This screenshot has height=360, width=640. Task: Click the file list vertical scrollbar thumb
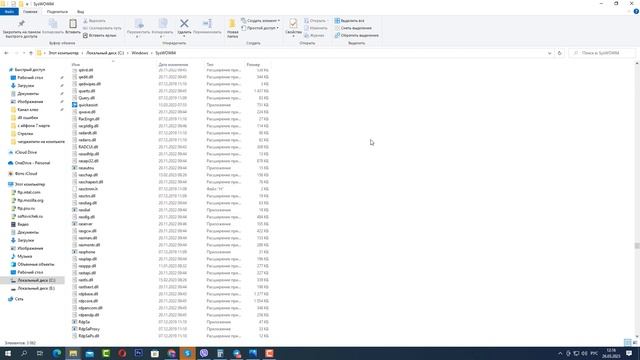point(637,245)
